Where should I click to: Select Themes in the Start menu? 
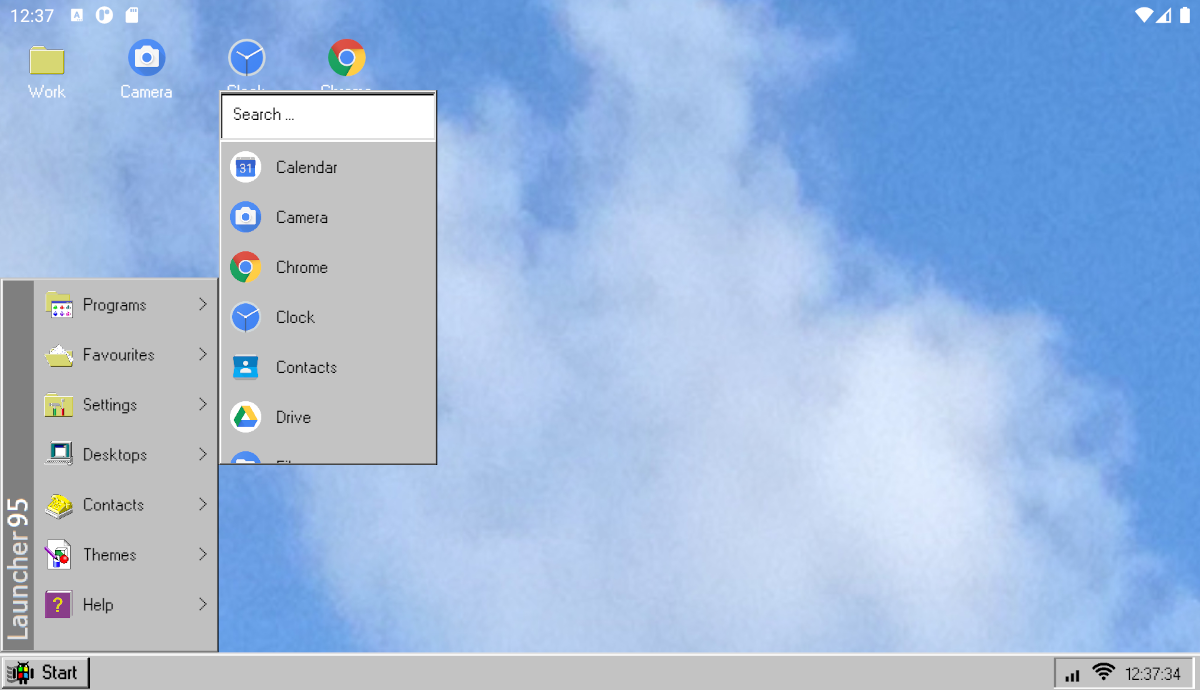click(x=125, y=555)
